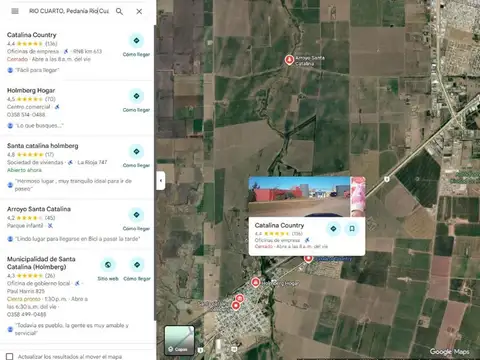The image size is (480, 360).
Task: Click the lowest red map pin
Action: point(236,305)
